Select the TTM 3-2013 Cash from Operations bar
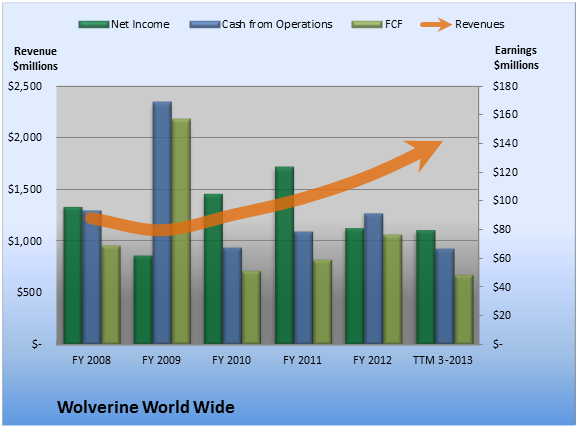 tap(445, 297)
